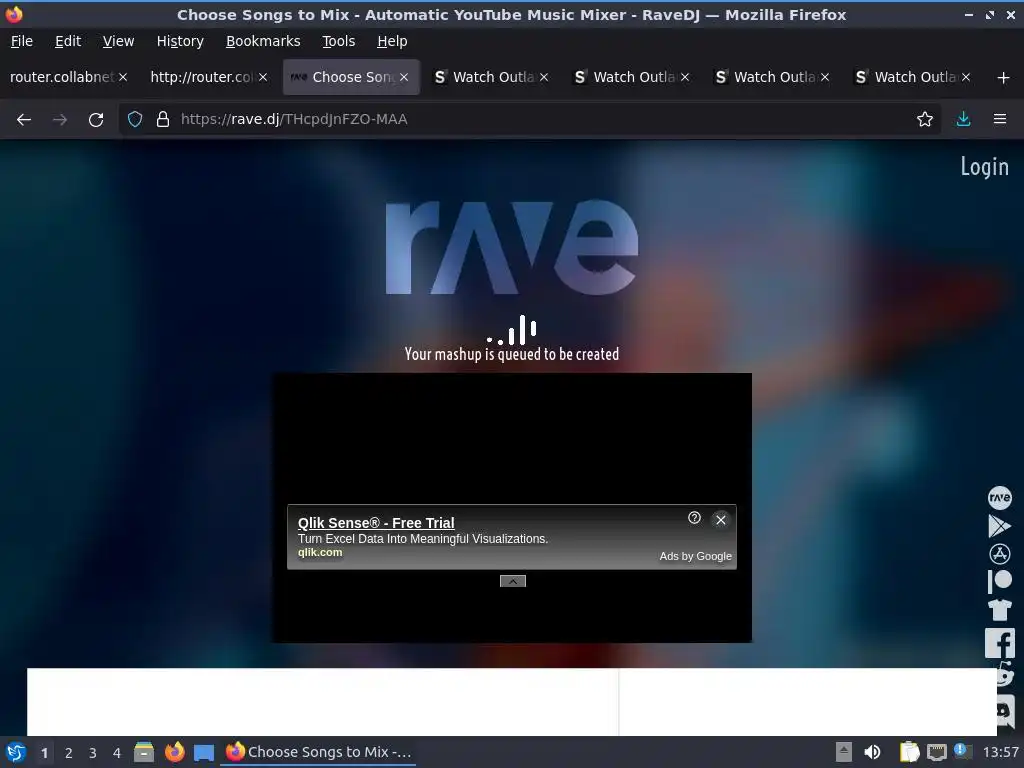Open the Help menu
This screenshot has width=1024, height=768.
pyautogui.click(x=392, y=41)
